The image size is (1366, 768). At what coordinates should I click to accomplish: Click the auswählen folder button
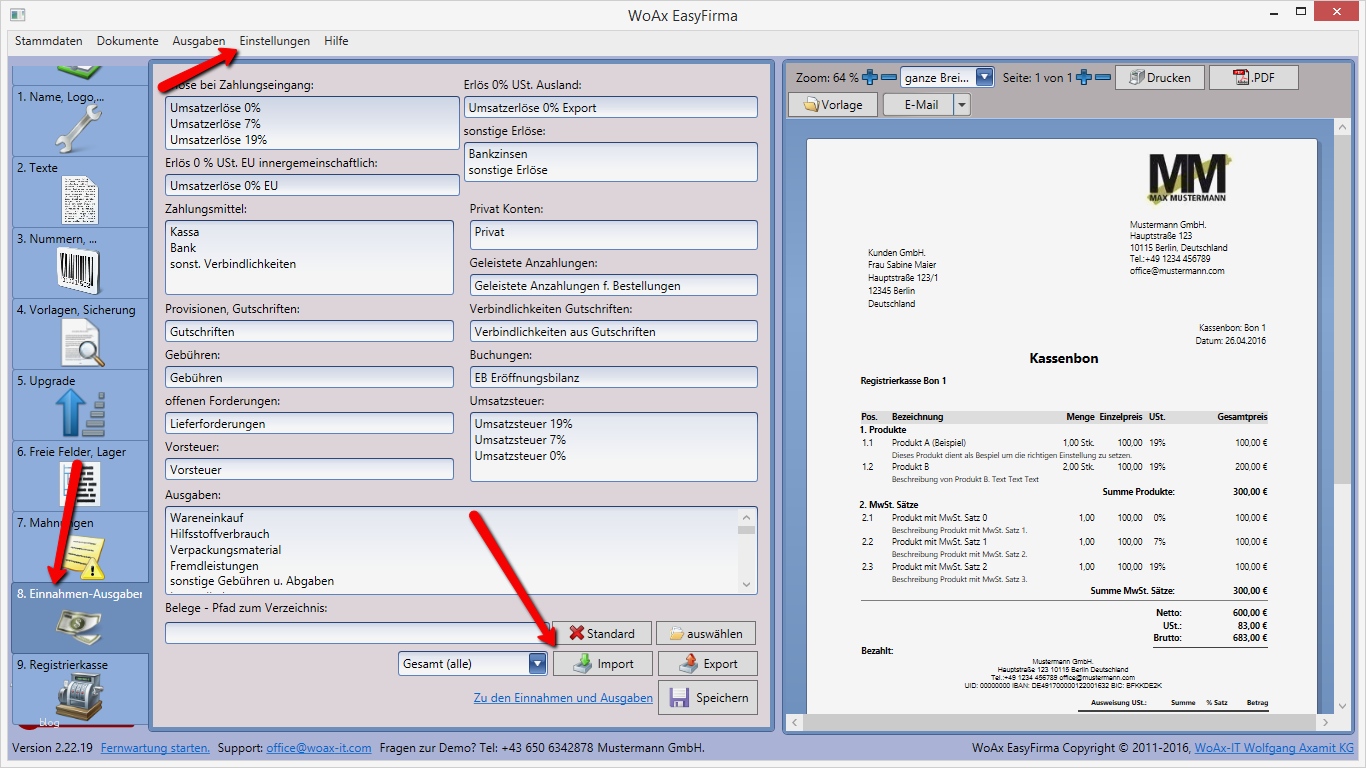(x=706, y=633)
